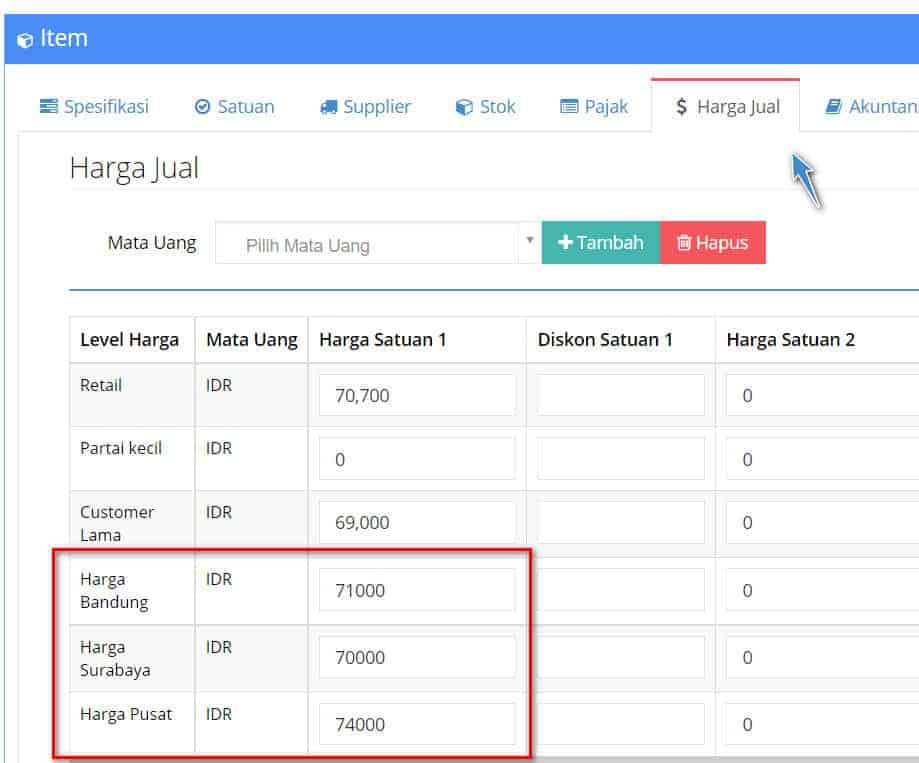Click Retail Diskon Satuan 1 field
This screenshot has height=763, width=919.
coord(620,396)
